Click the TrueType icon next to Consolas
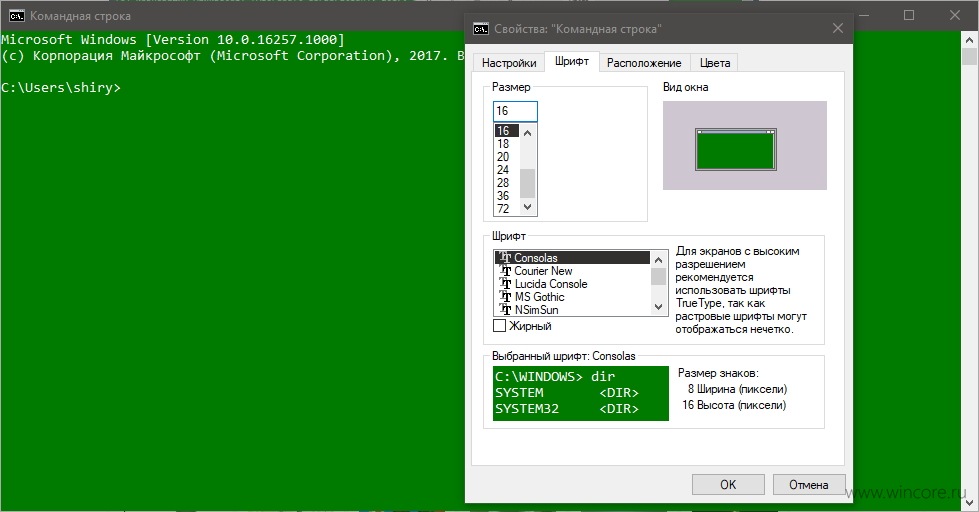Screen dimensions: 979x512 (505, 257)
